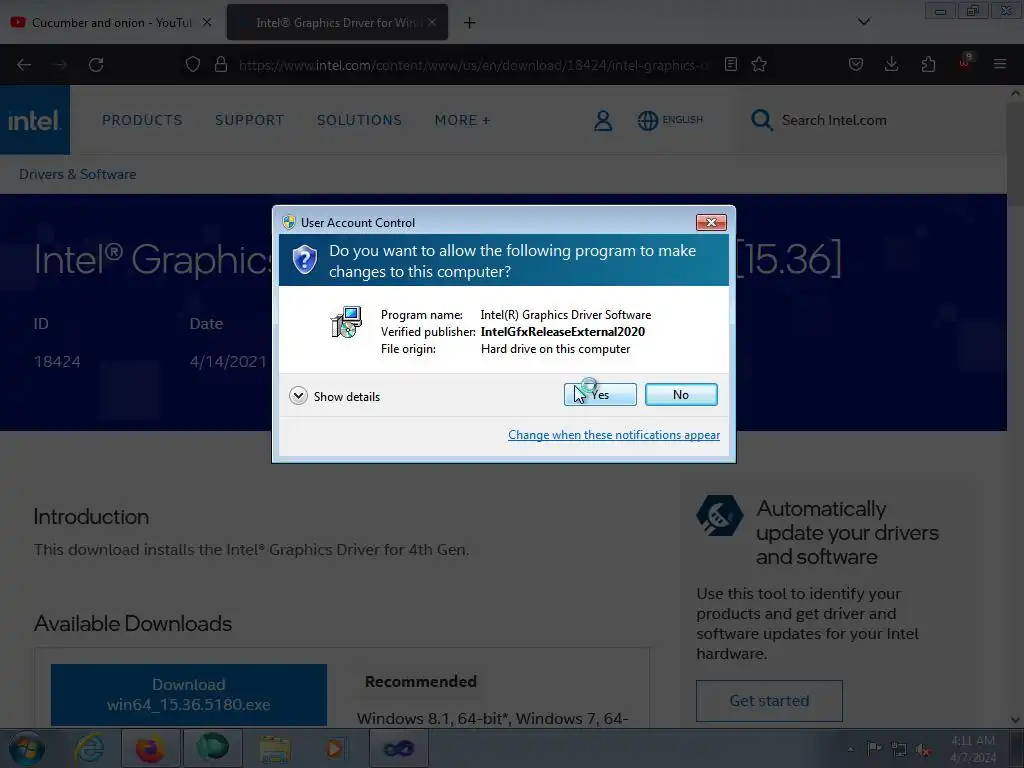Screen dimensions: 1024x768
Task: Reload the current page
Action: [x=96, y=65]
